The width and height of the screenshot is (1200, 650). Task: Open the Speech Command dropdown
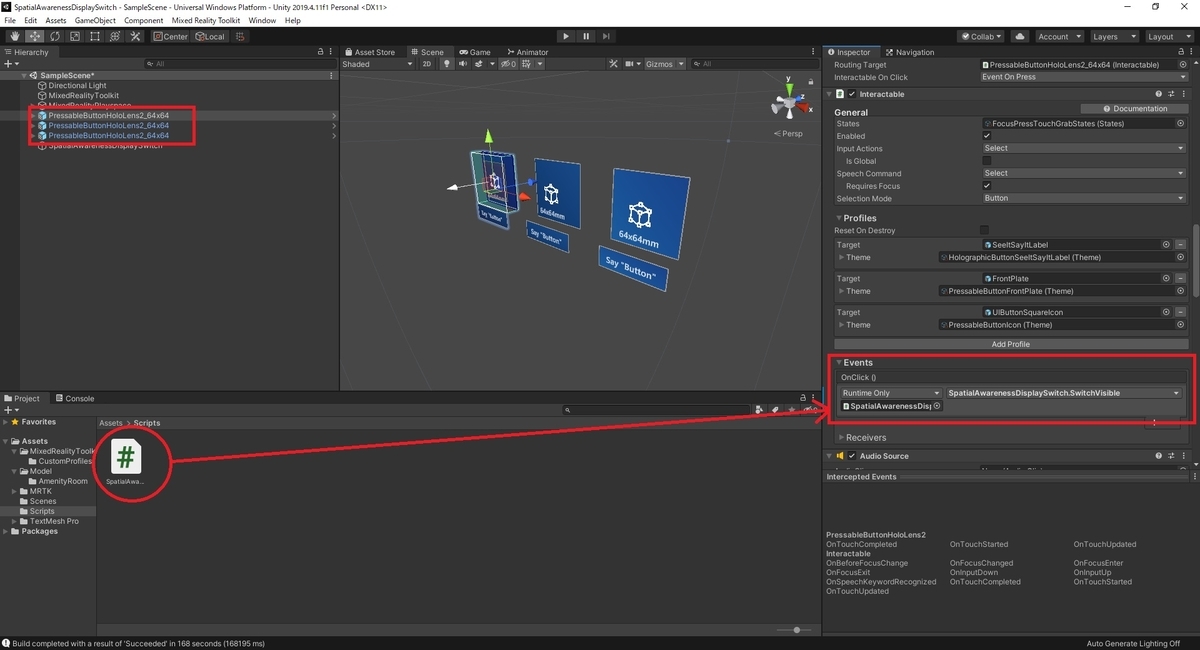[x=1083, y=173]
